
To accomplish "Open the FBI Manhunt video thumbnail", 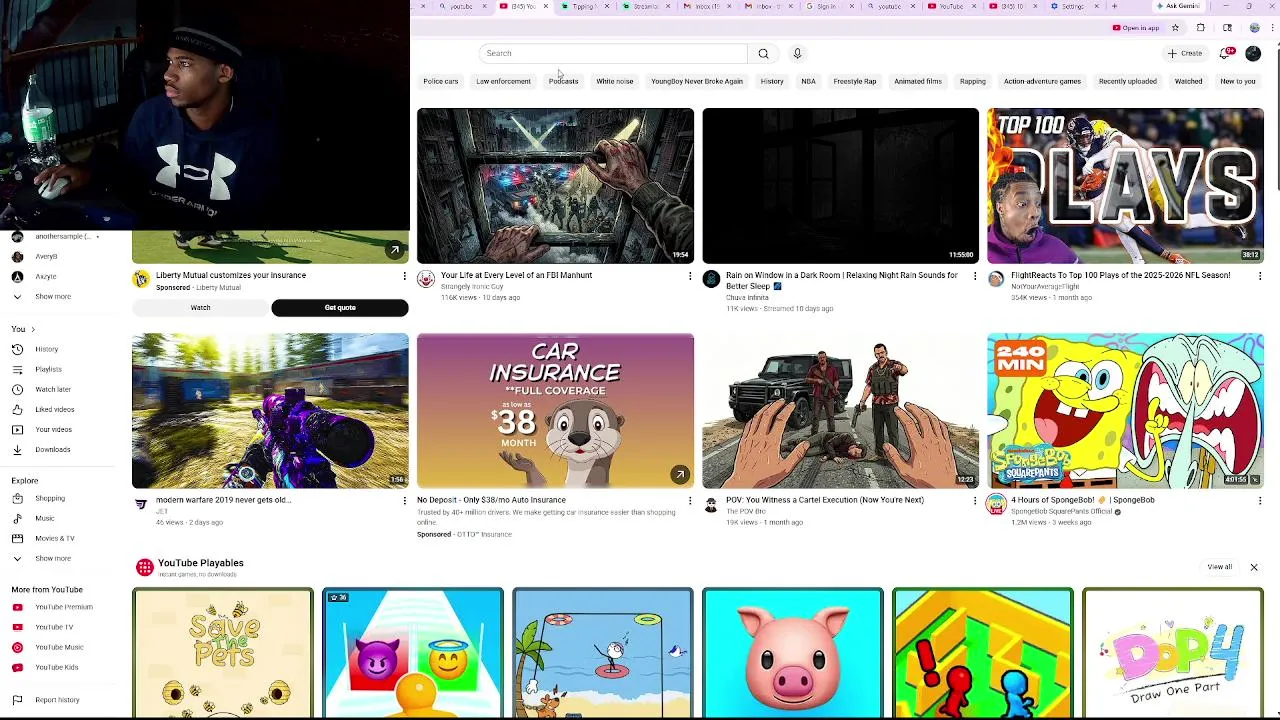I will [x=555, y=185].
